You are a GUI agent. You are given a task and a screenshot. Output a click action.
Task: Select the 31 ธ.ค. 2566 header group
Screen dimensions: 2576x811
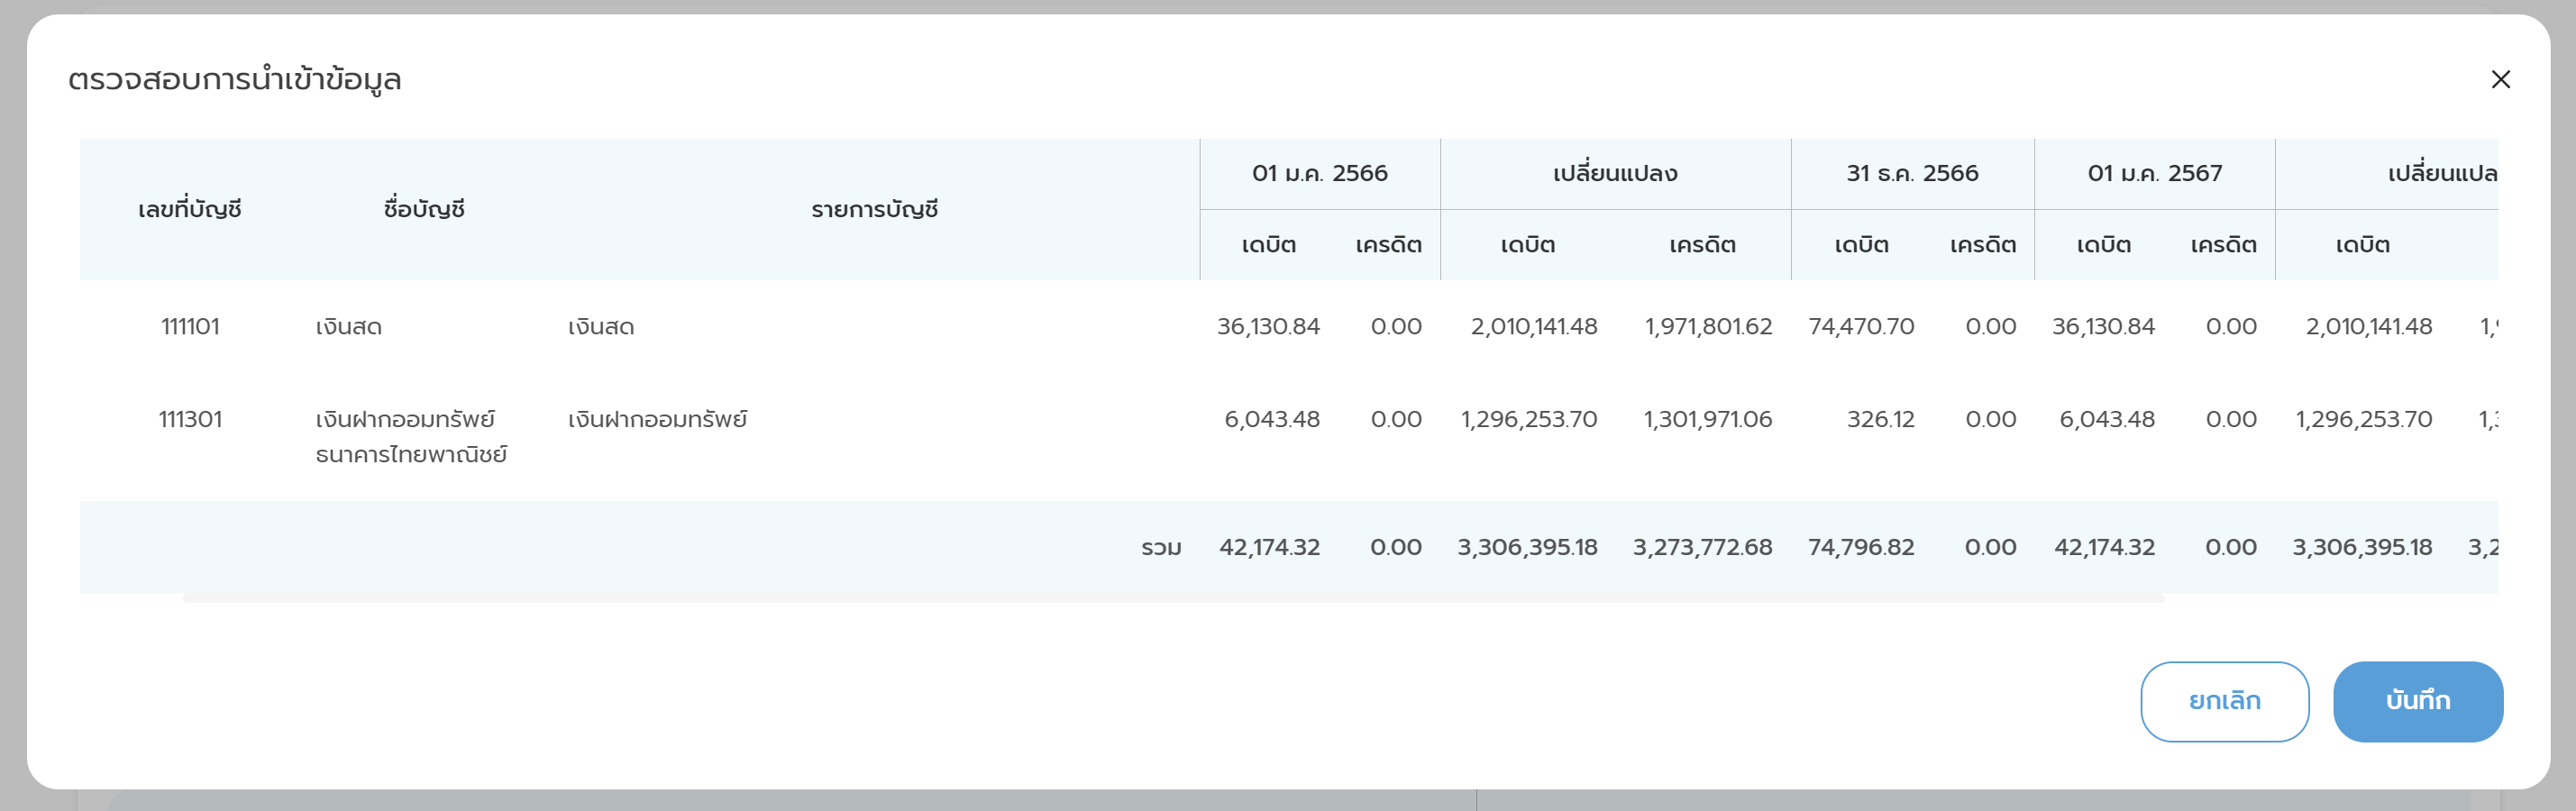pos(1911,173)
